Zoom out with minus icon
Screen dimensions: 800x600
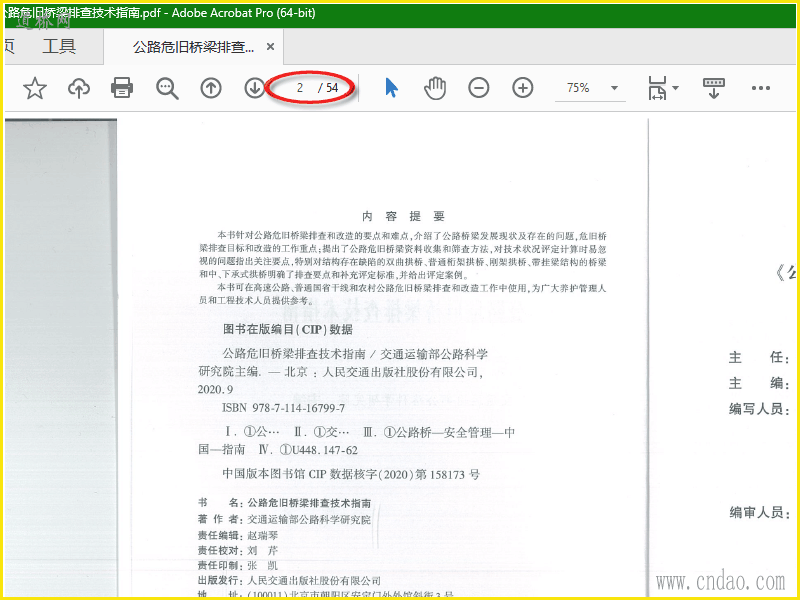pyautogui.click(x=479, y=88)
